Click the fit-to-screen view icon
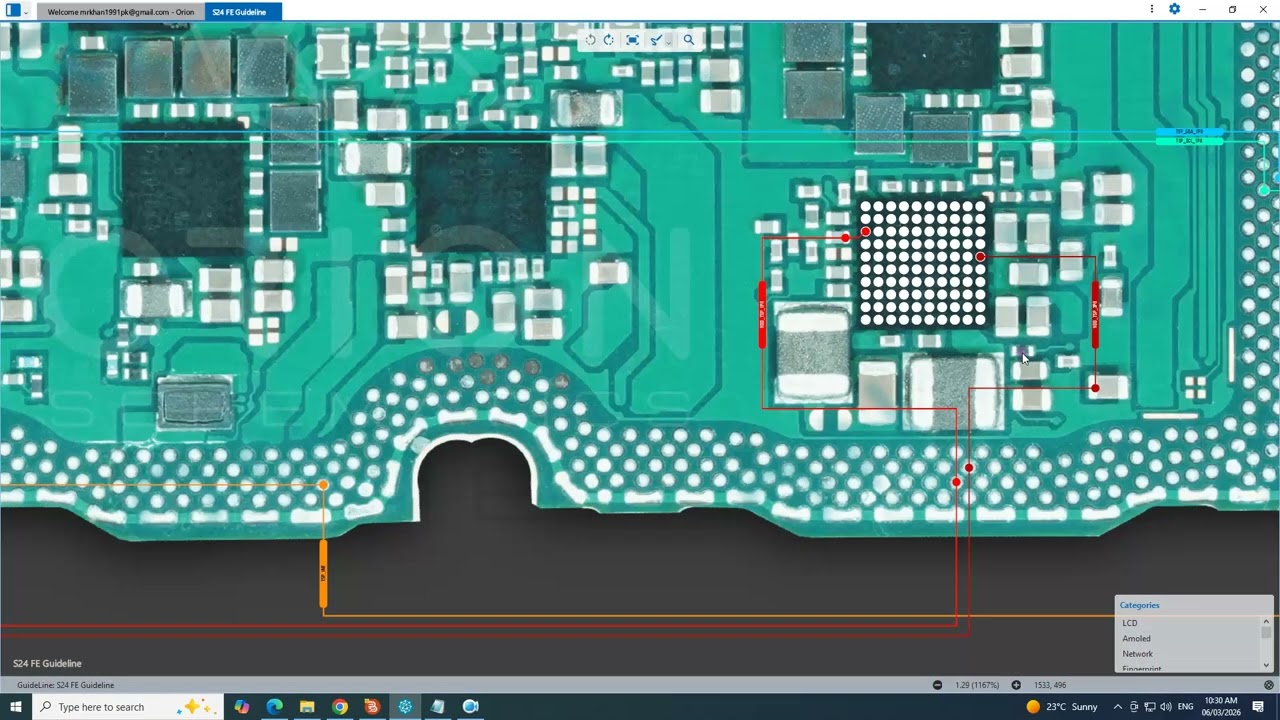Screen dimensions: 1280x720 click(x=632, y=40)
